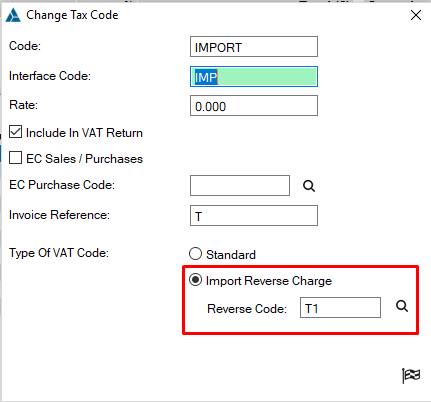Select Import Reverse Charge radio option
This screenshot has width=431, height=402.
click(x=195, y=280)
